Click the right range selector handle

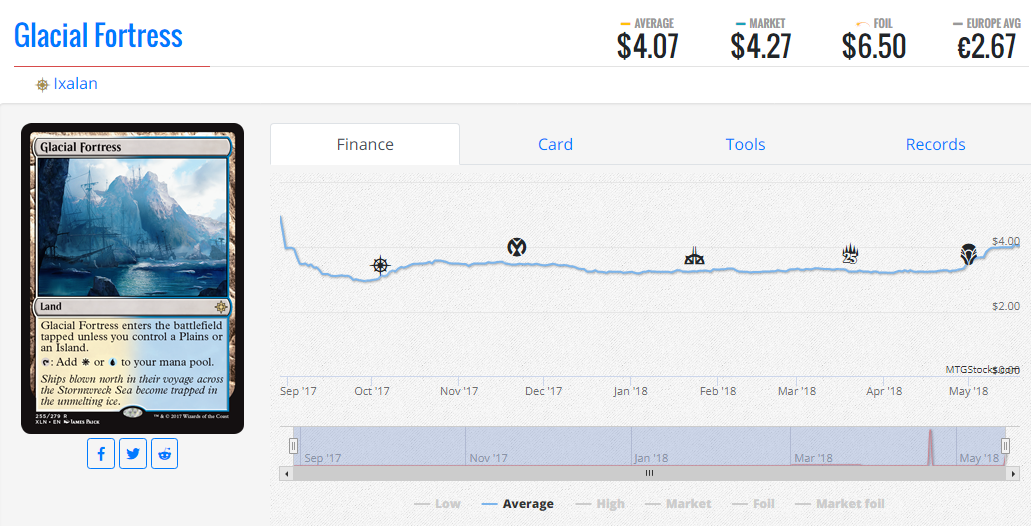(1005, 446)
